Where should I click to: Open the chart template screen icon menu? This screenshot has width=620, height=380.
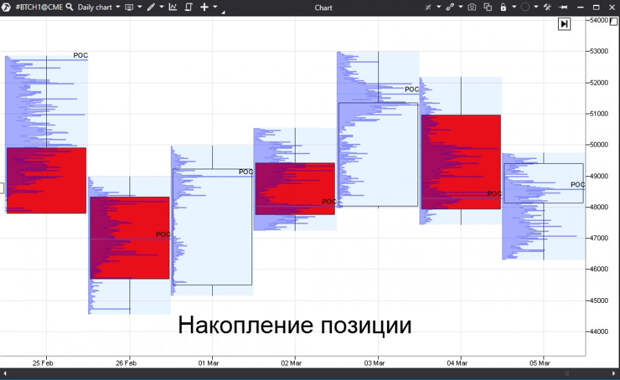tap(129, 7)
